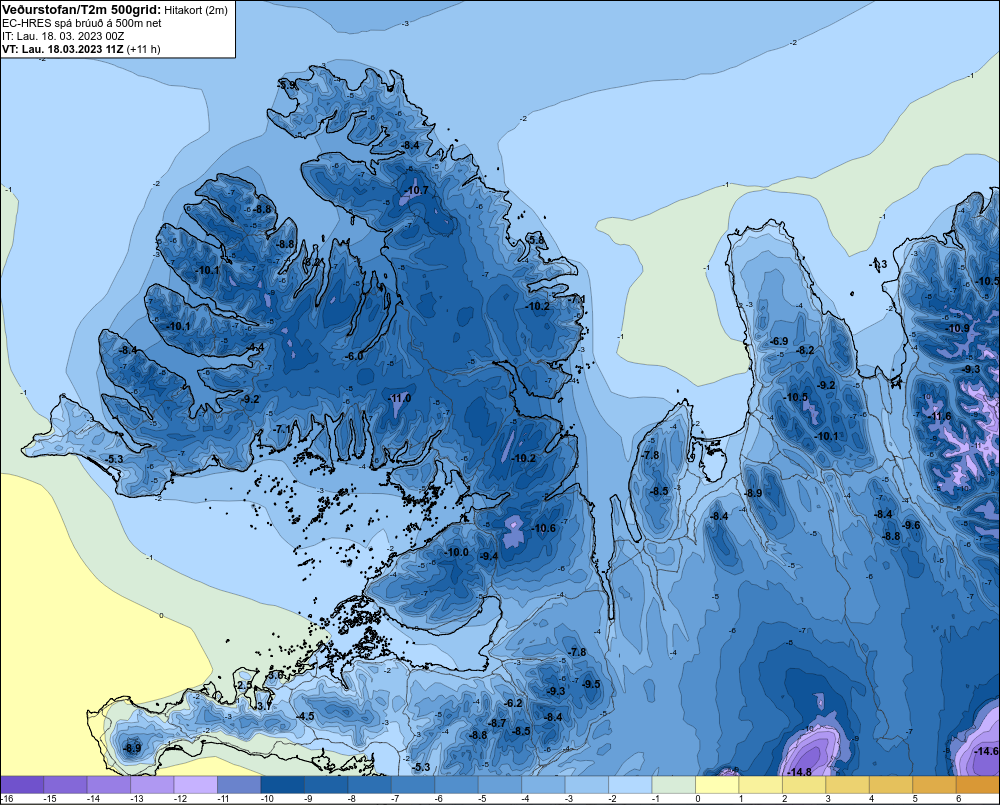The height and width of the screenshot is (805, 1000).
Task: Click the 'IT: Lau. 18. 03. 2023 00Z' line
Action: (63, 36)
